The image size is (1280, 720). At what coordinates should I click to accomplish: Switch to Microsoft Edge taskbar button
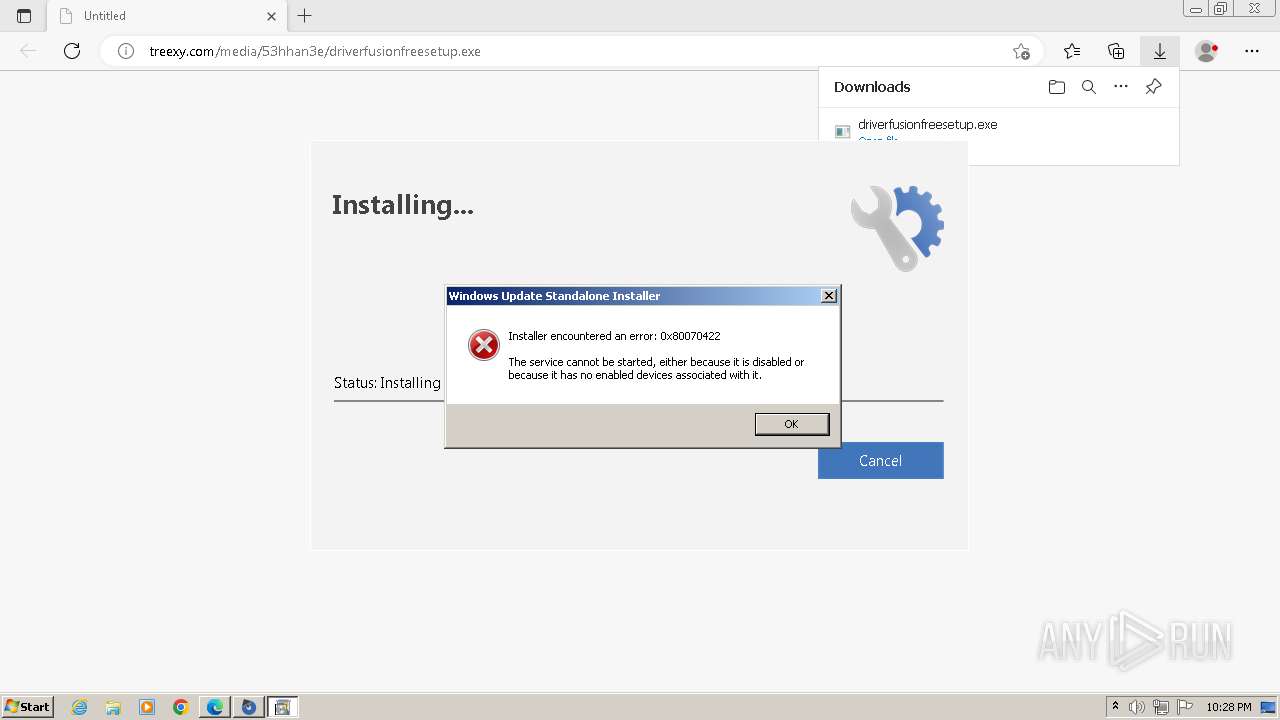tap(215, 707)
